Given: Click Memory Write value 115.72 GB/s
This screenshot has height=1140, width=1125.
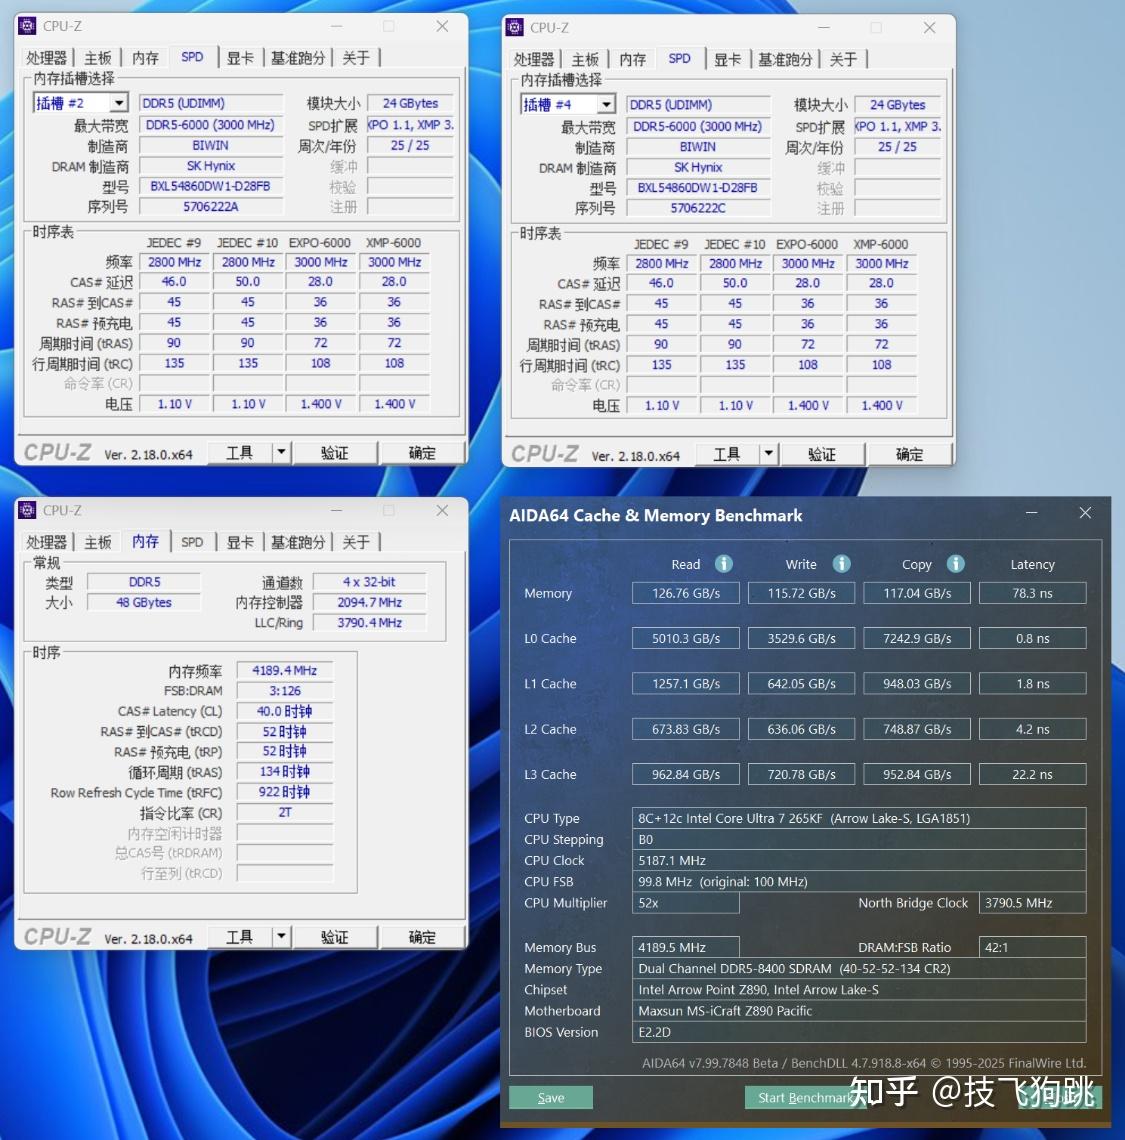Looking at the screenshot, I should (x=801, y=593).
